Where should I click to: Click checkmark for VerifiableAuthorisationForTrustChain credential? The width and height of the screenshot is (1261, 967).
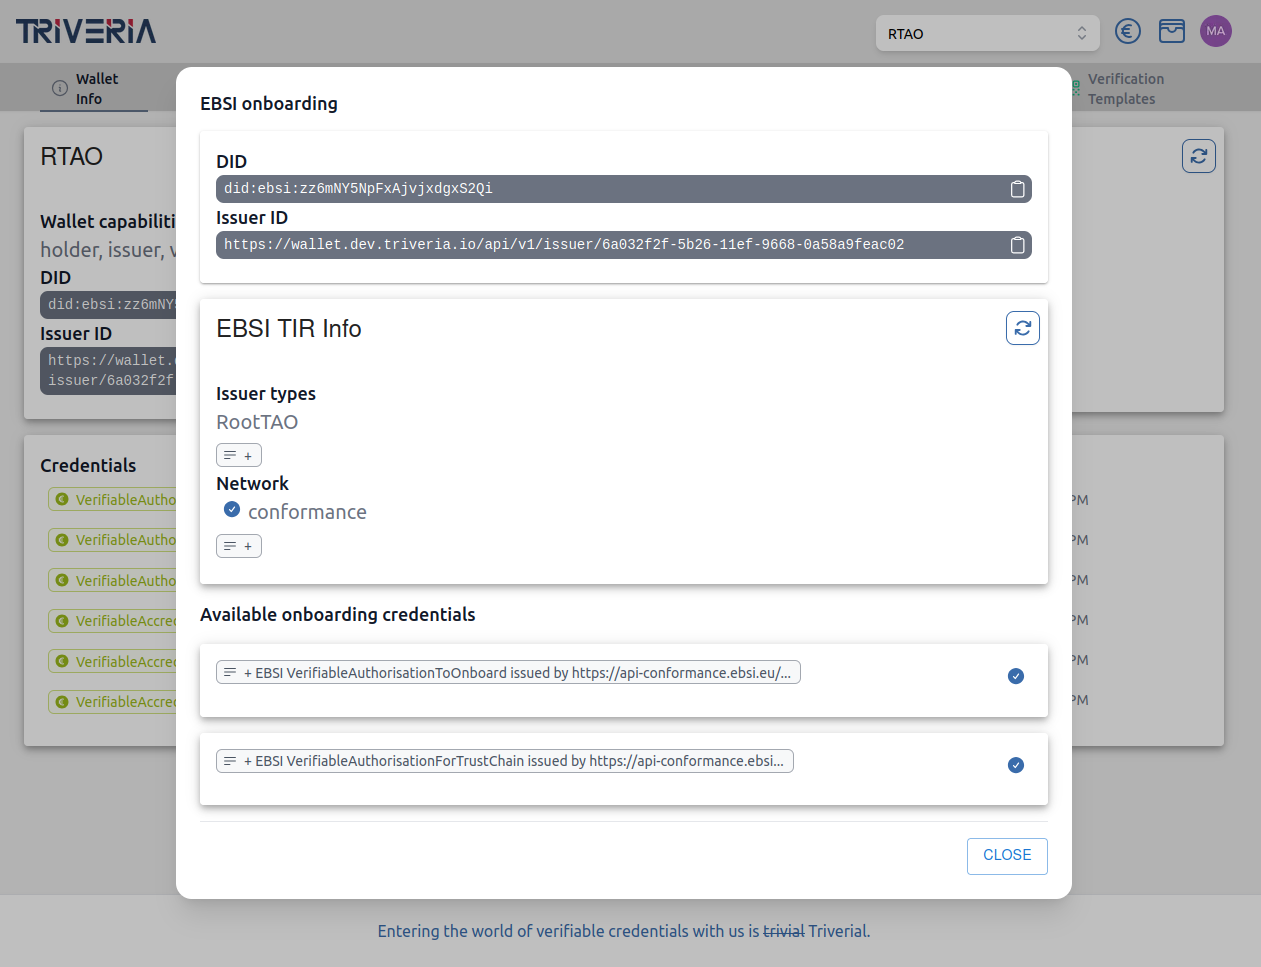[x=1016, y=765]
